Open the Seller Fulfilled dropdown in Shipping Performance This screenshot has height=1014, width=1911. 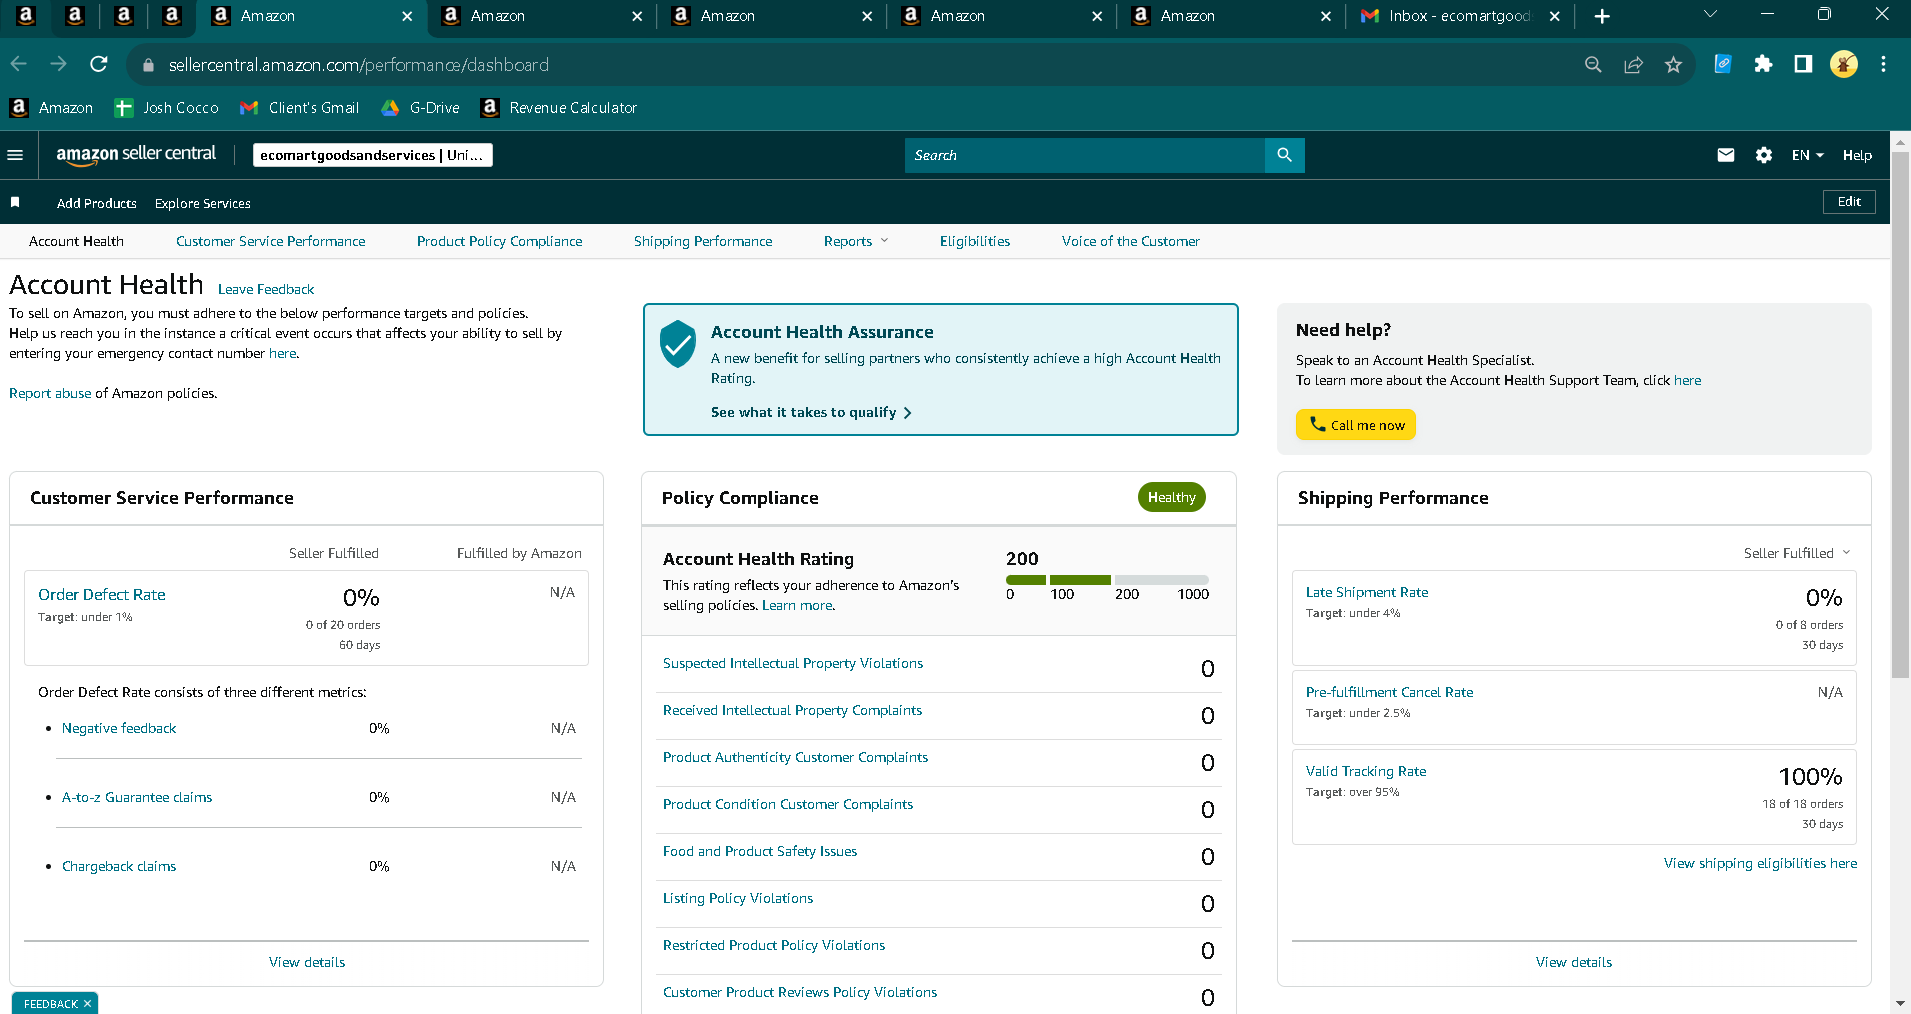click(x=1797, y=553)
